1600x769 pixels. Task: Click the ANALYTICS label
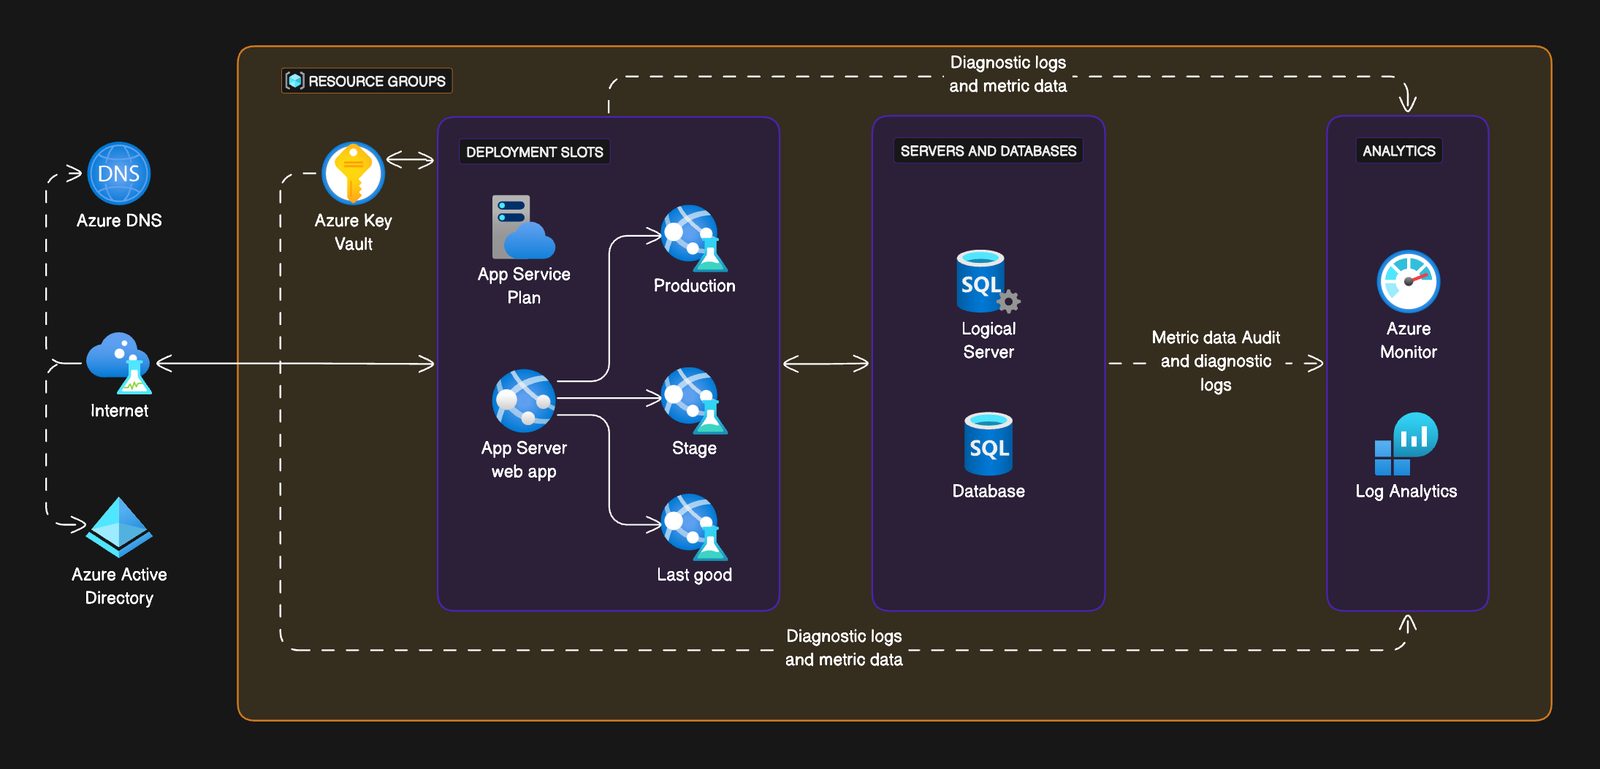tap(1399, 151)
